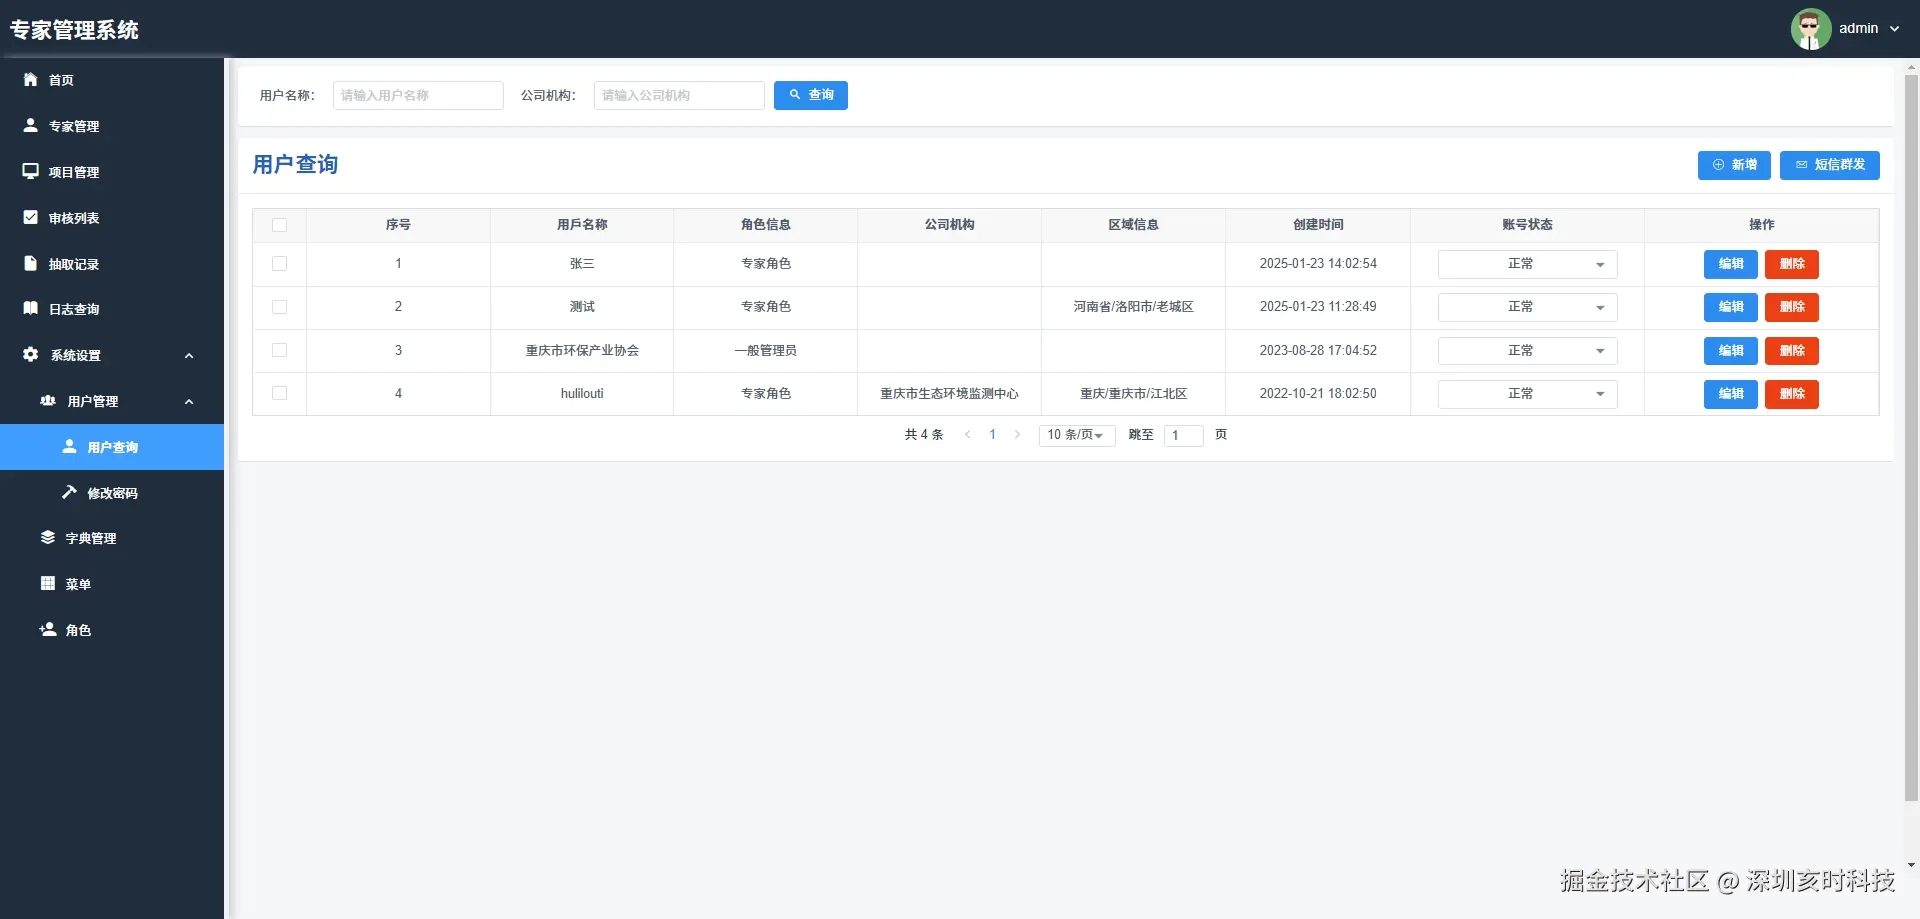Click the add-person icon beside 角色
1920x919 pixels.
point(48,629)
